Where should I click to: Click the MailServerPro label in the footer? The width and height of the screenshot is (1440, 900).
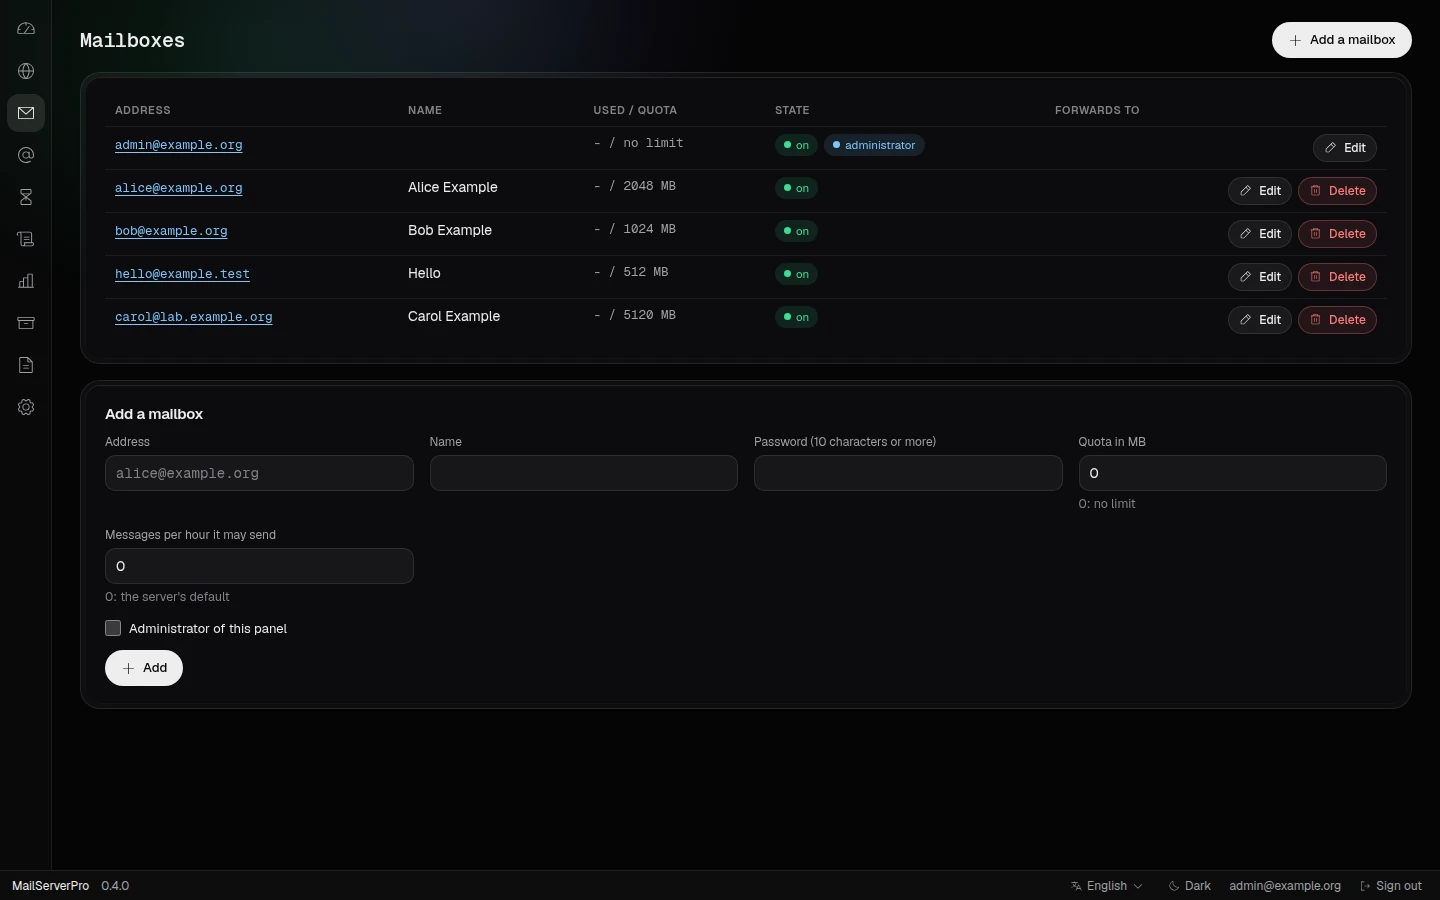(x=50, y=886)
